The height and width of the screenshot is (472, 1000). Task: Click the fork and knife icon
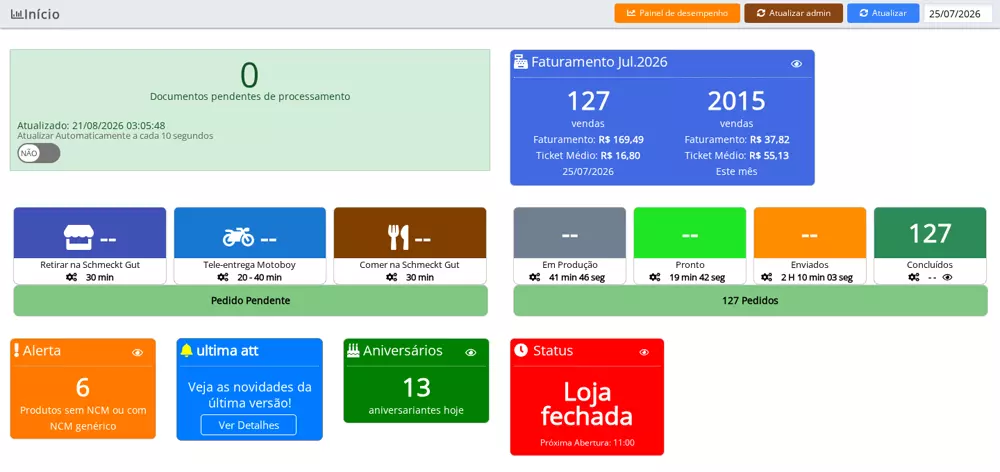point(399,238)
